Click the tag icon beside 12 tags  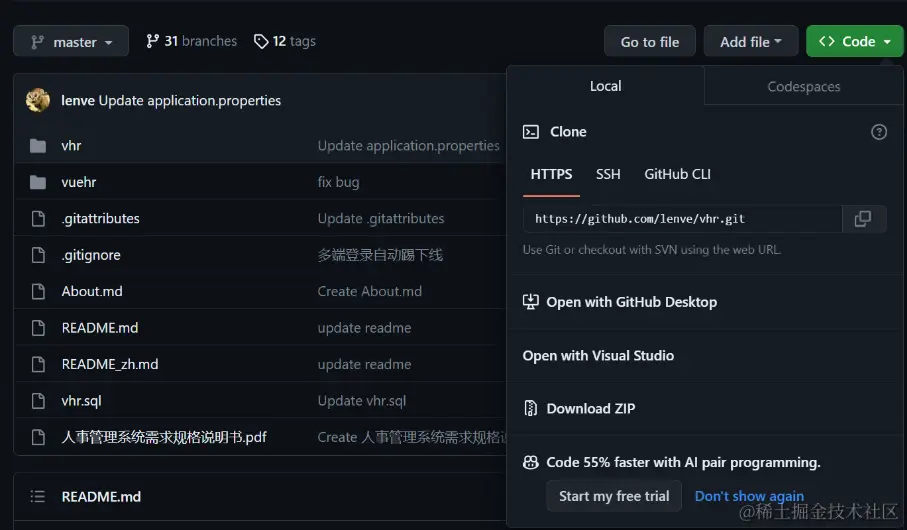261,41
